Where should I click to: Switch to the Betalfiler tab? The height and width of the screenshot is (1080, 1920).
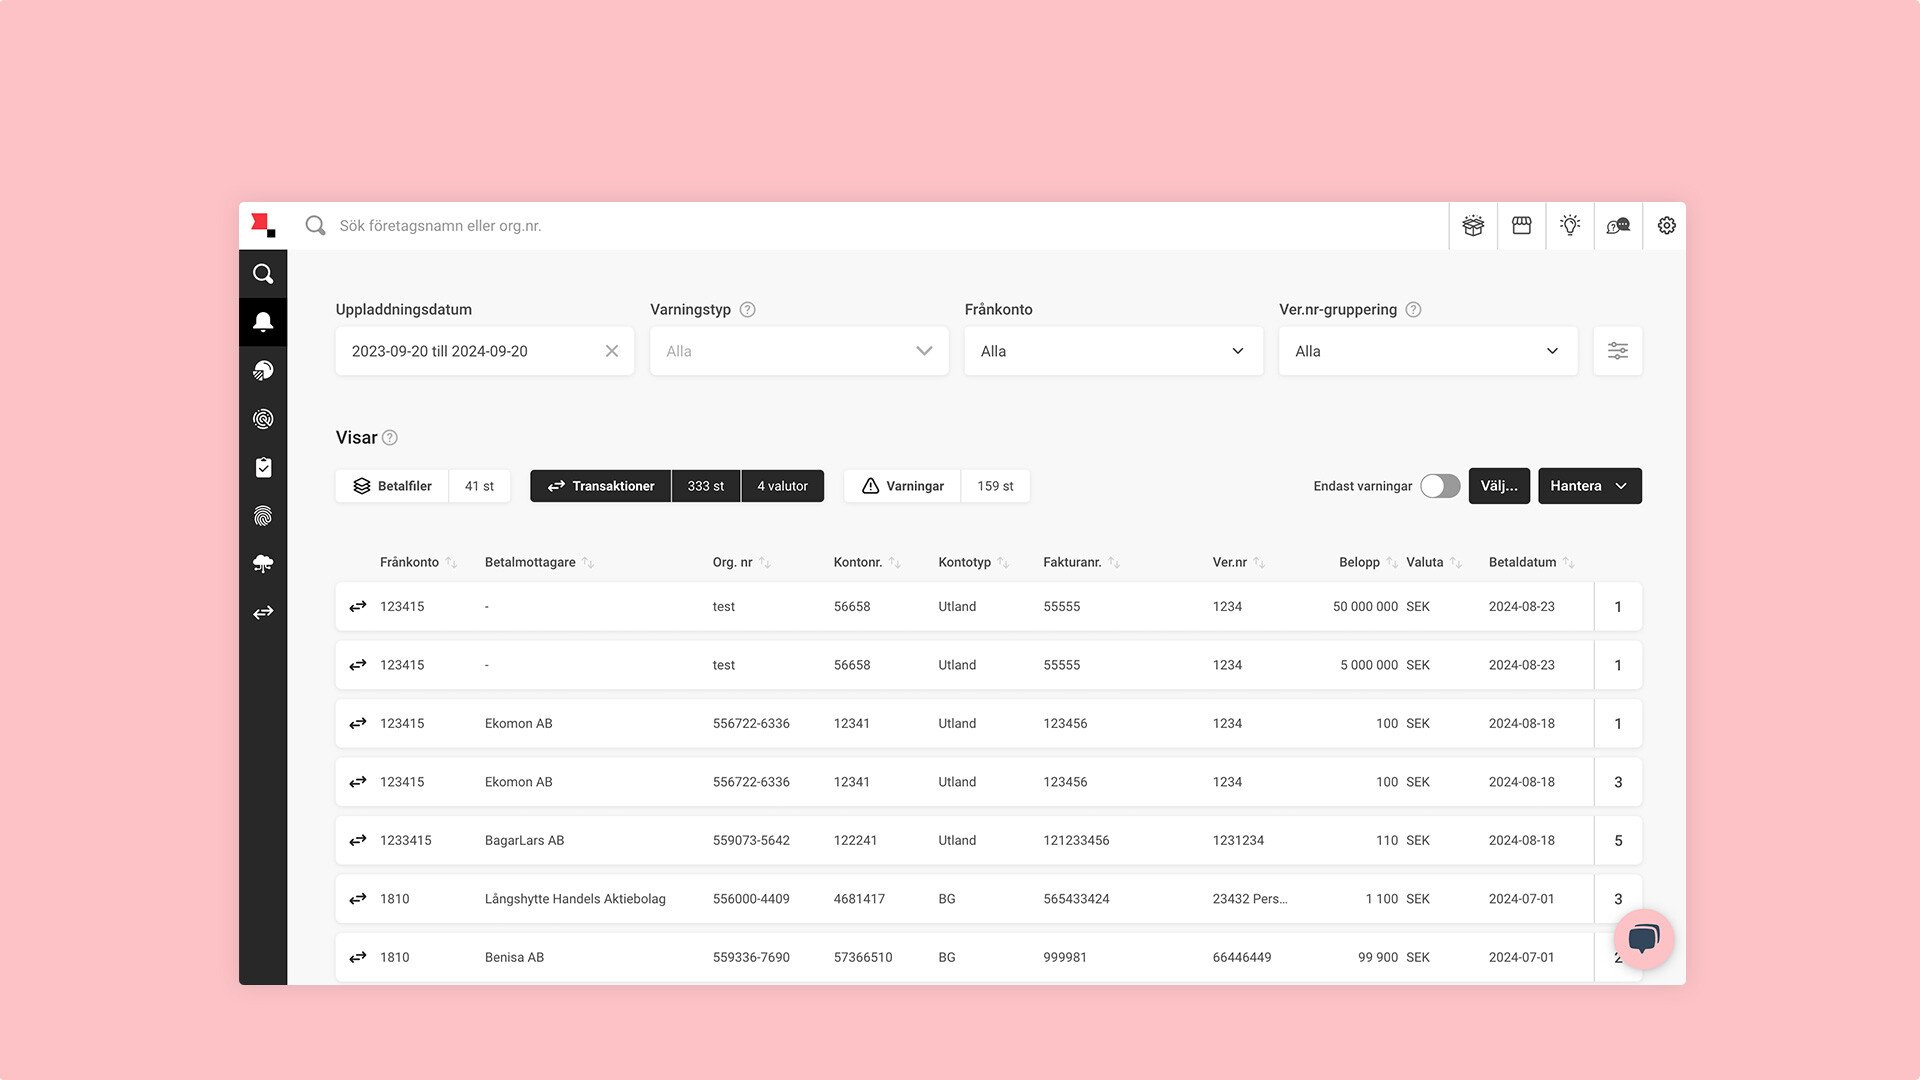point(392,486)
